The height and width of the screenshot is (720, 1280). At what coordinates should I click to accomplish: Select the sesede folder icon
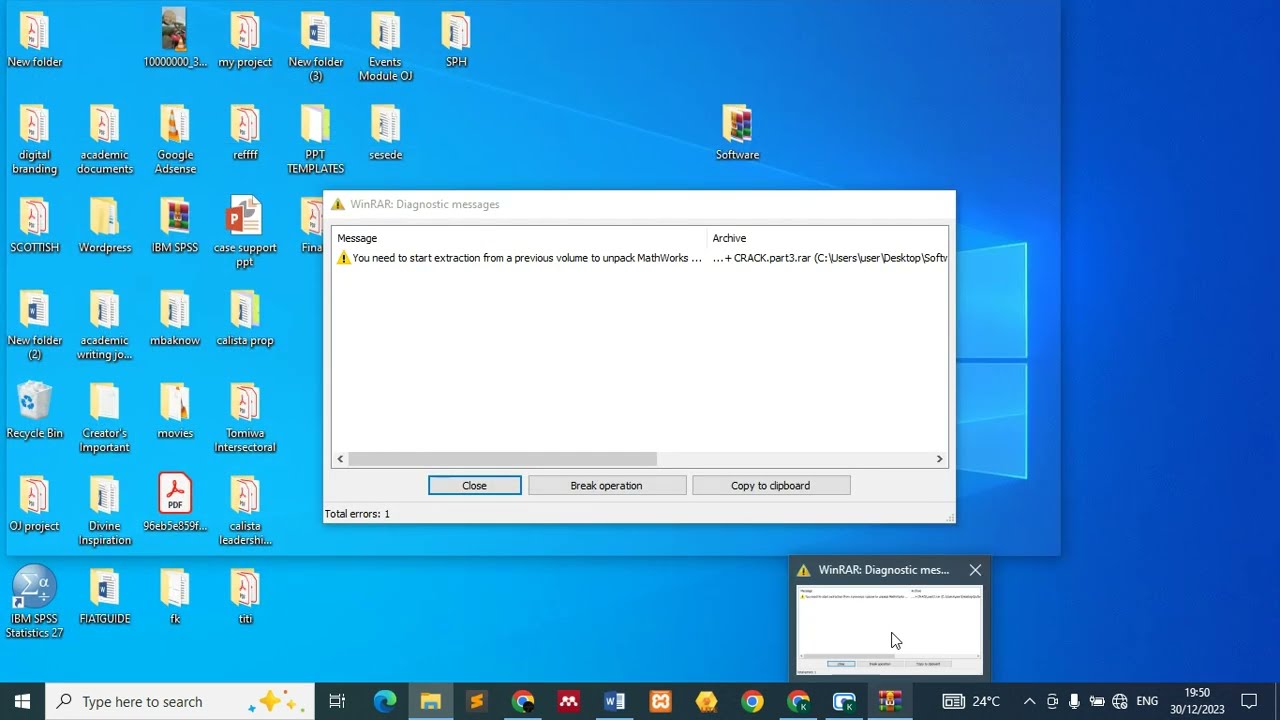[385, 133]
